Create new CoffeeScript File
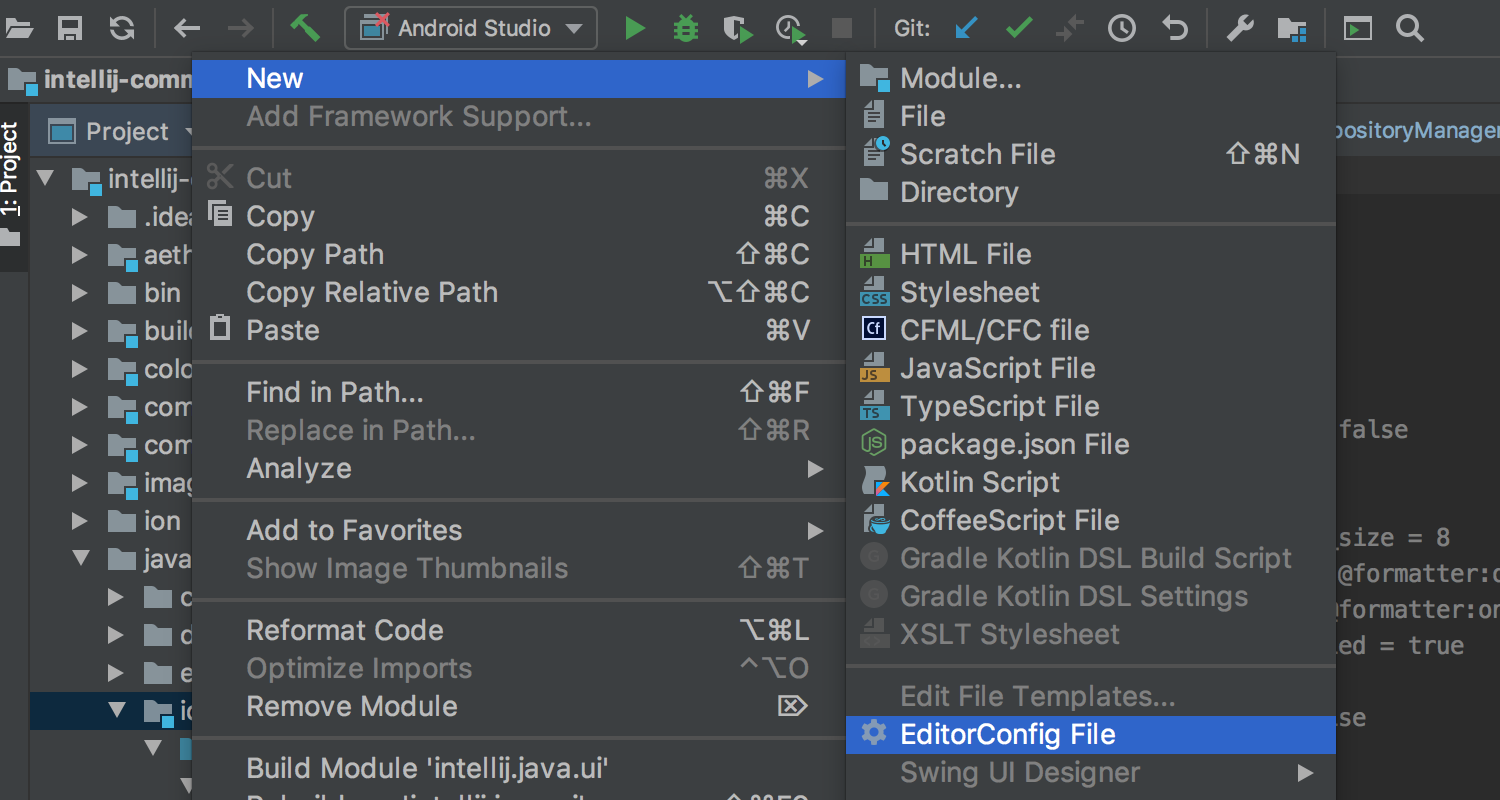This screenshot has width=1500, height=800. tap(1091, 520)
